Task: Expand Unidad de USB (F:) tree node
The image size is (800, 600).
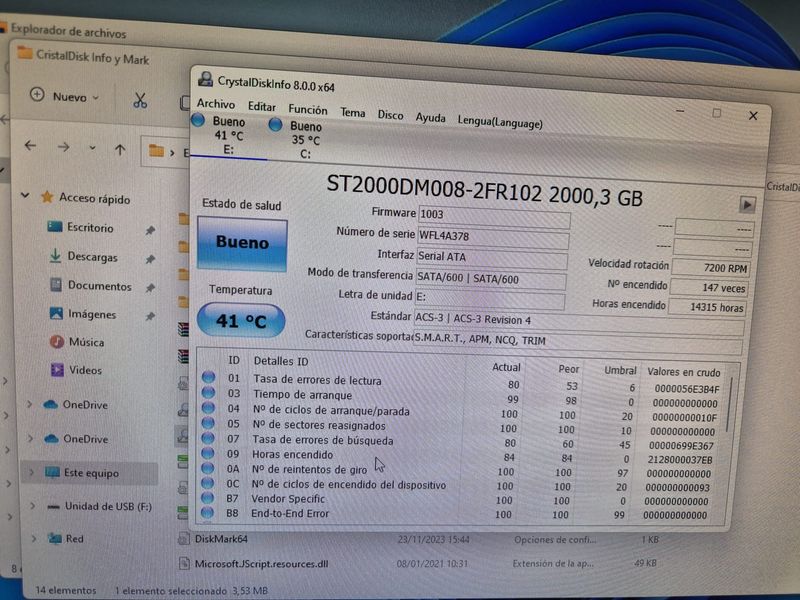Action: 33,506
